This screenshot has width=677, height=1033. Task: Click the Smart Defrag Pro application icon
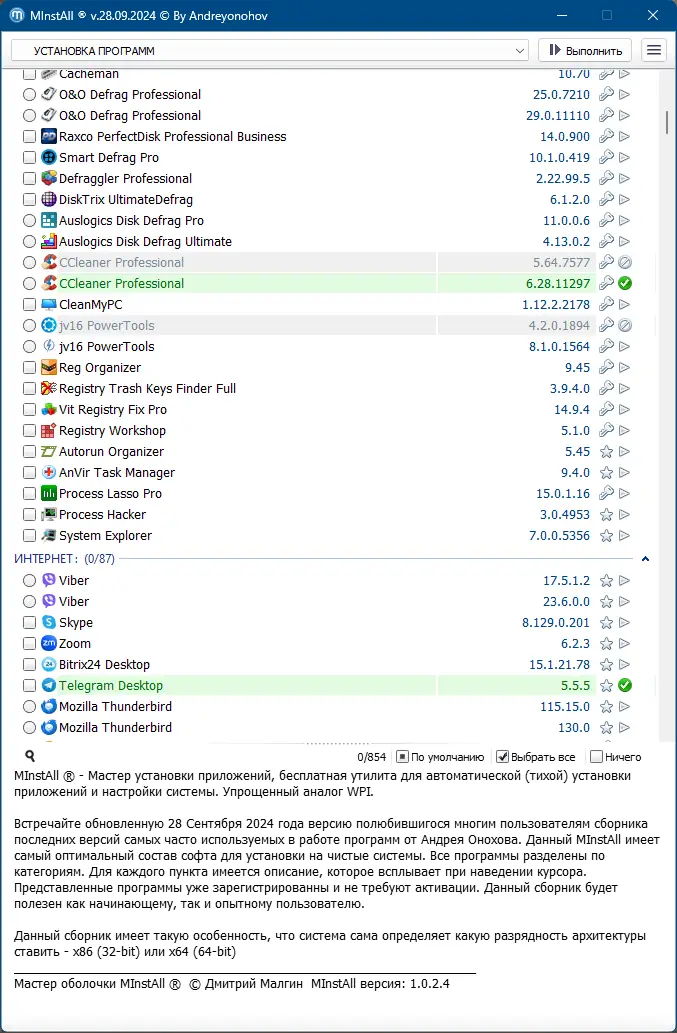(49, 157)
